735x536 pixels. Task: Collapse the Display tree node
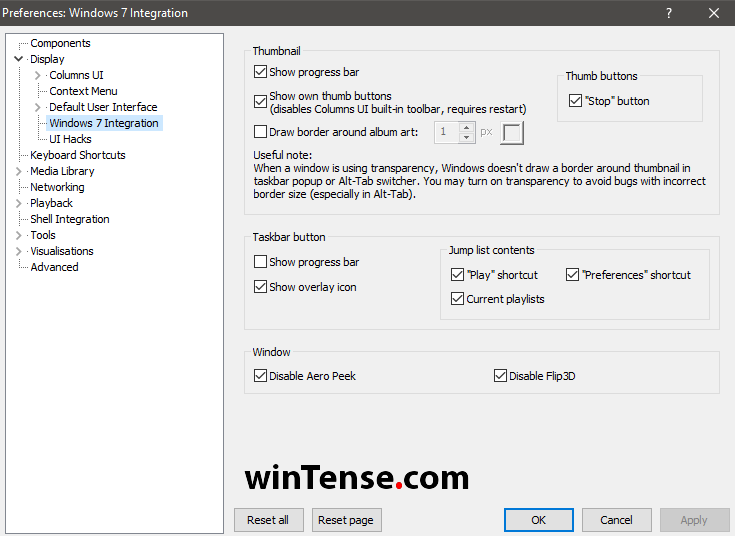click(x=19, y=59)
